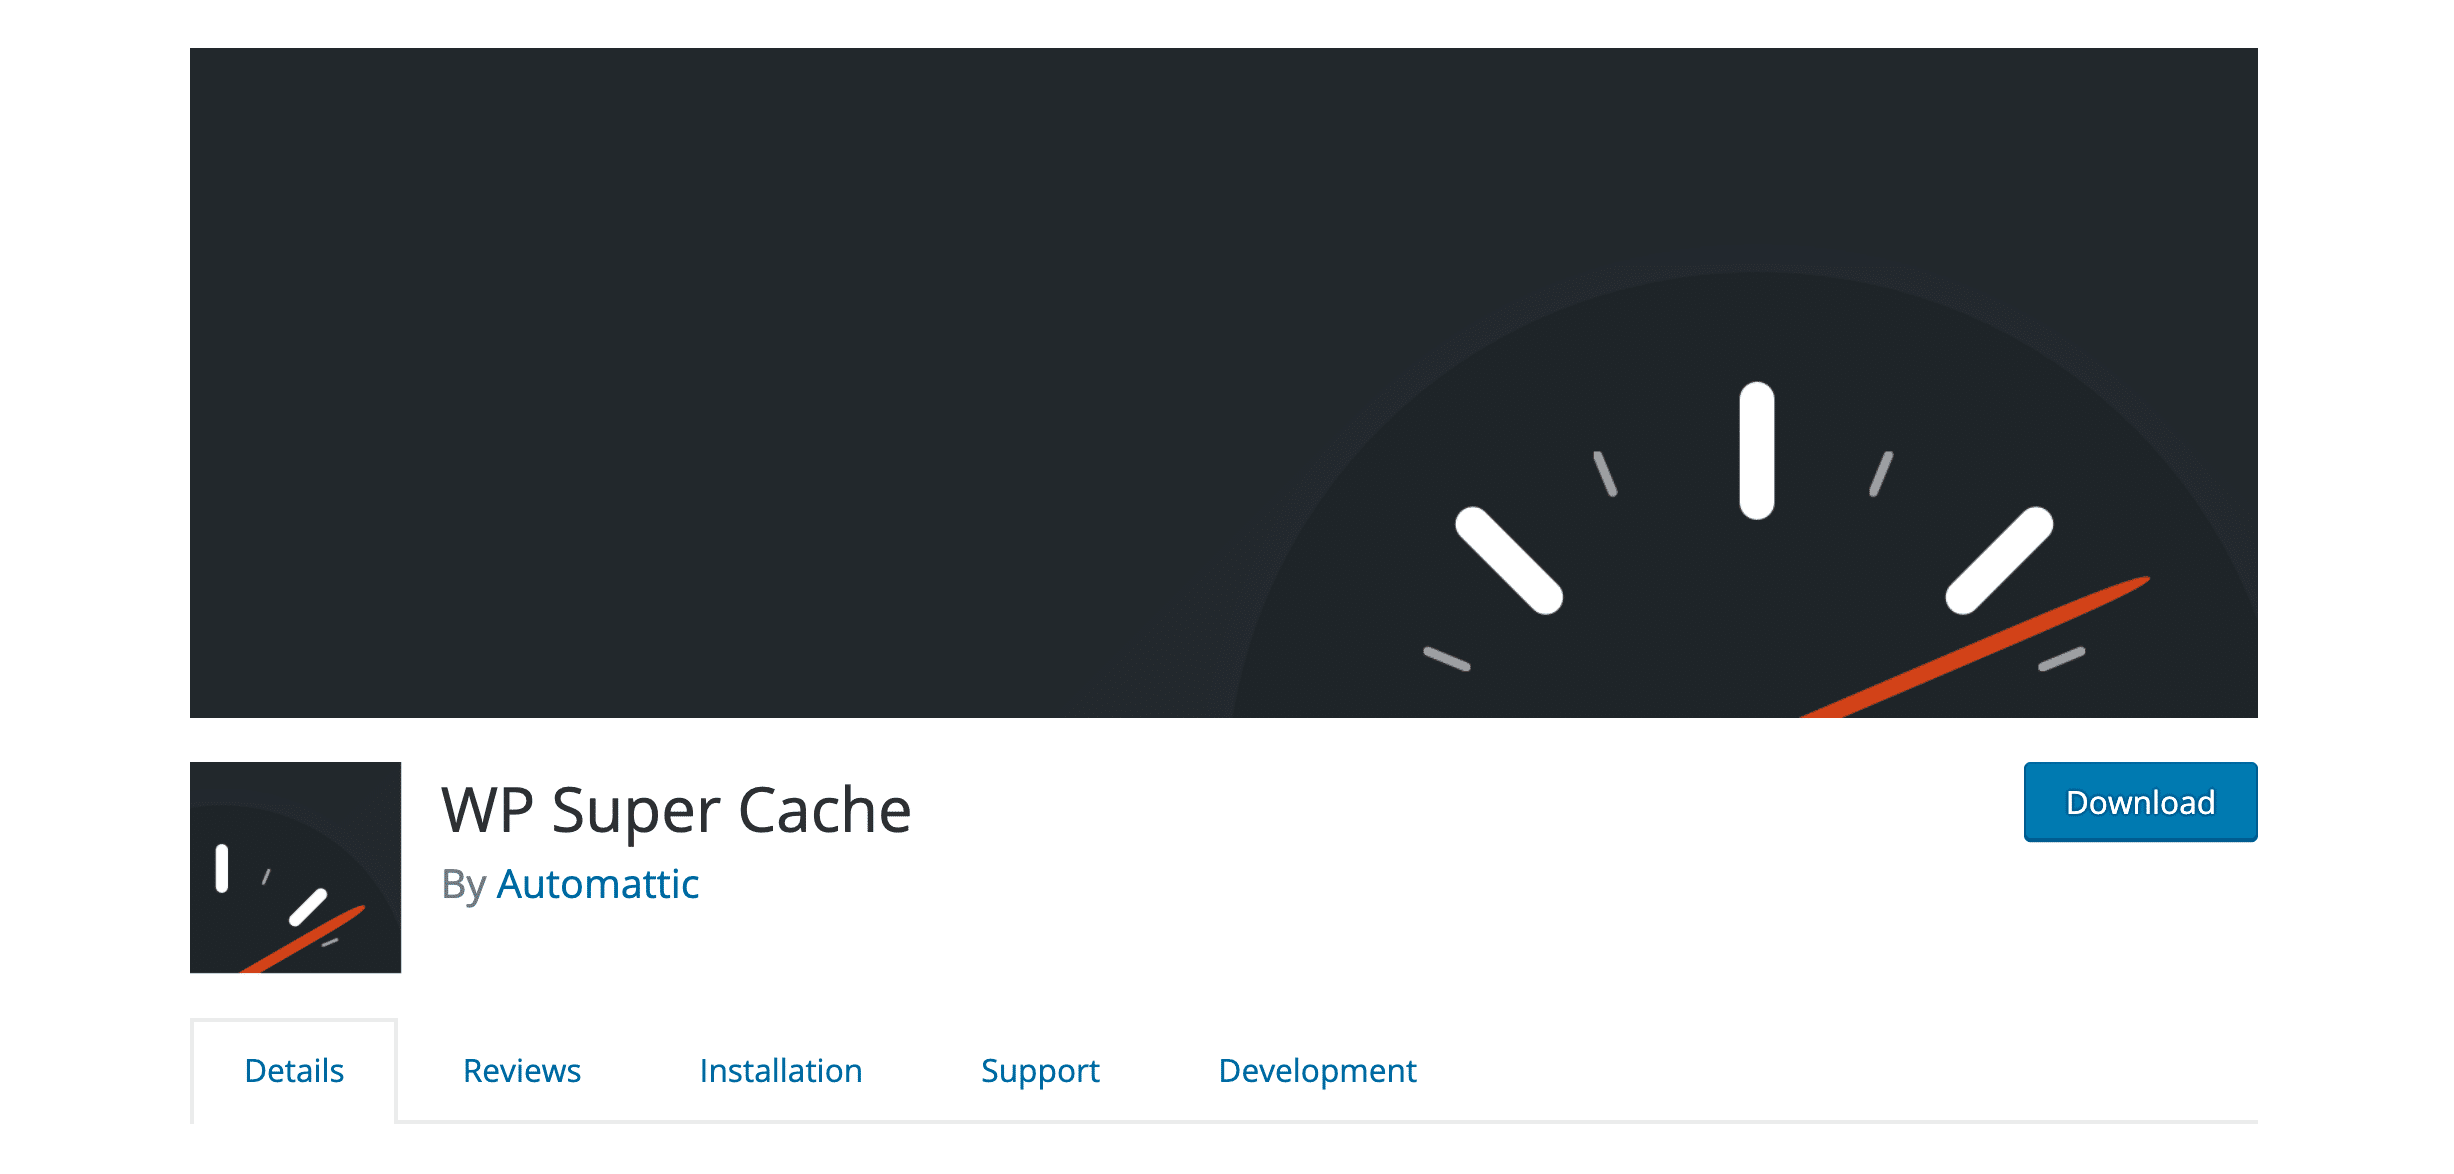This screenshot has height=1174, width=2454.
Task: Click the WP Super Cache title
Action: pyautogui.click(x=676, y=810)
